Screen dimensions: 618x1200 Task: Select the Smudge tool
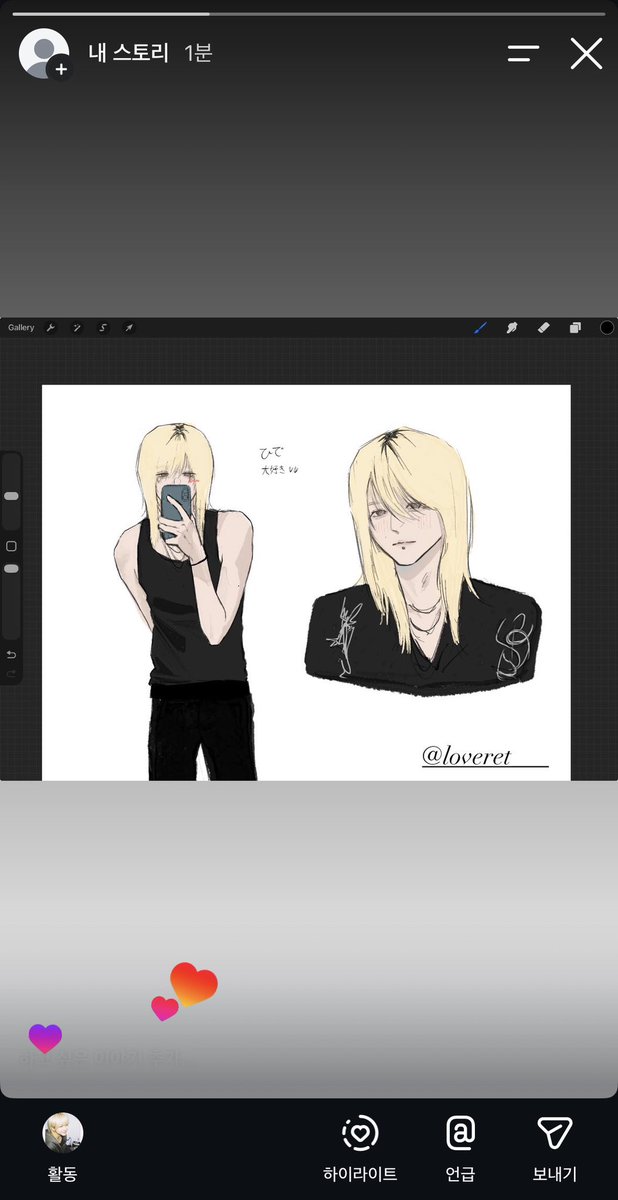pyautogui.click(x=511, y=327)
